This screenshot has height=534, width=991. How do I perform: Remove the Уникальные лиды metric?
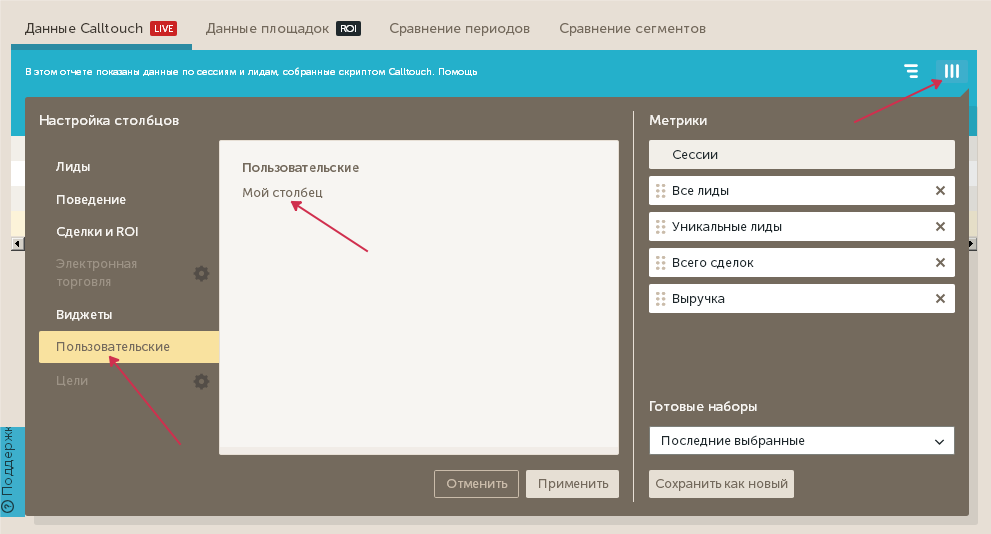[x=939, y=227]
